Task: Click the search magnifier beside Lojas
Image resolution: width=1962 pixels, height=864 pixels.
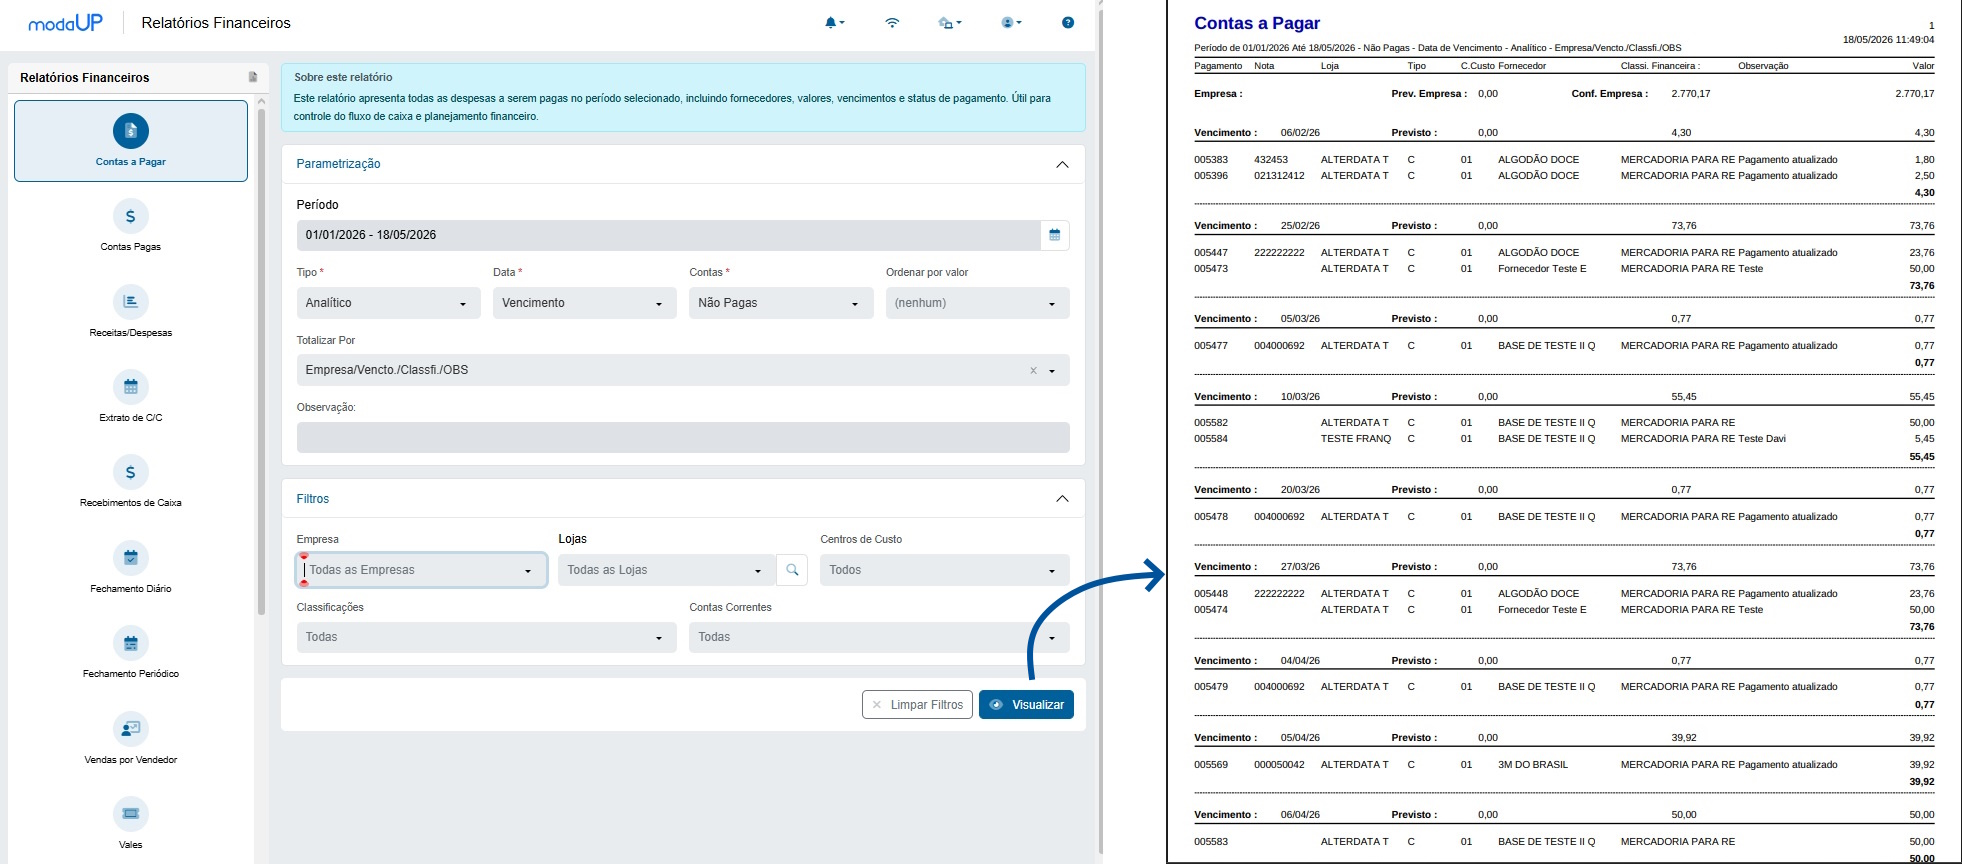Action: pyautogui.click(x=792, y=570)
